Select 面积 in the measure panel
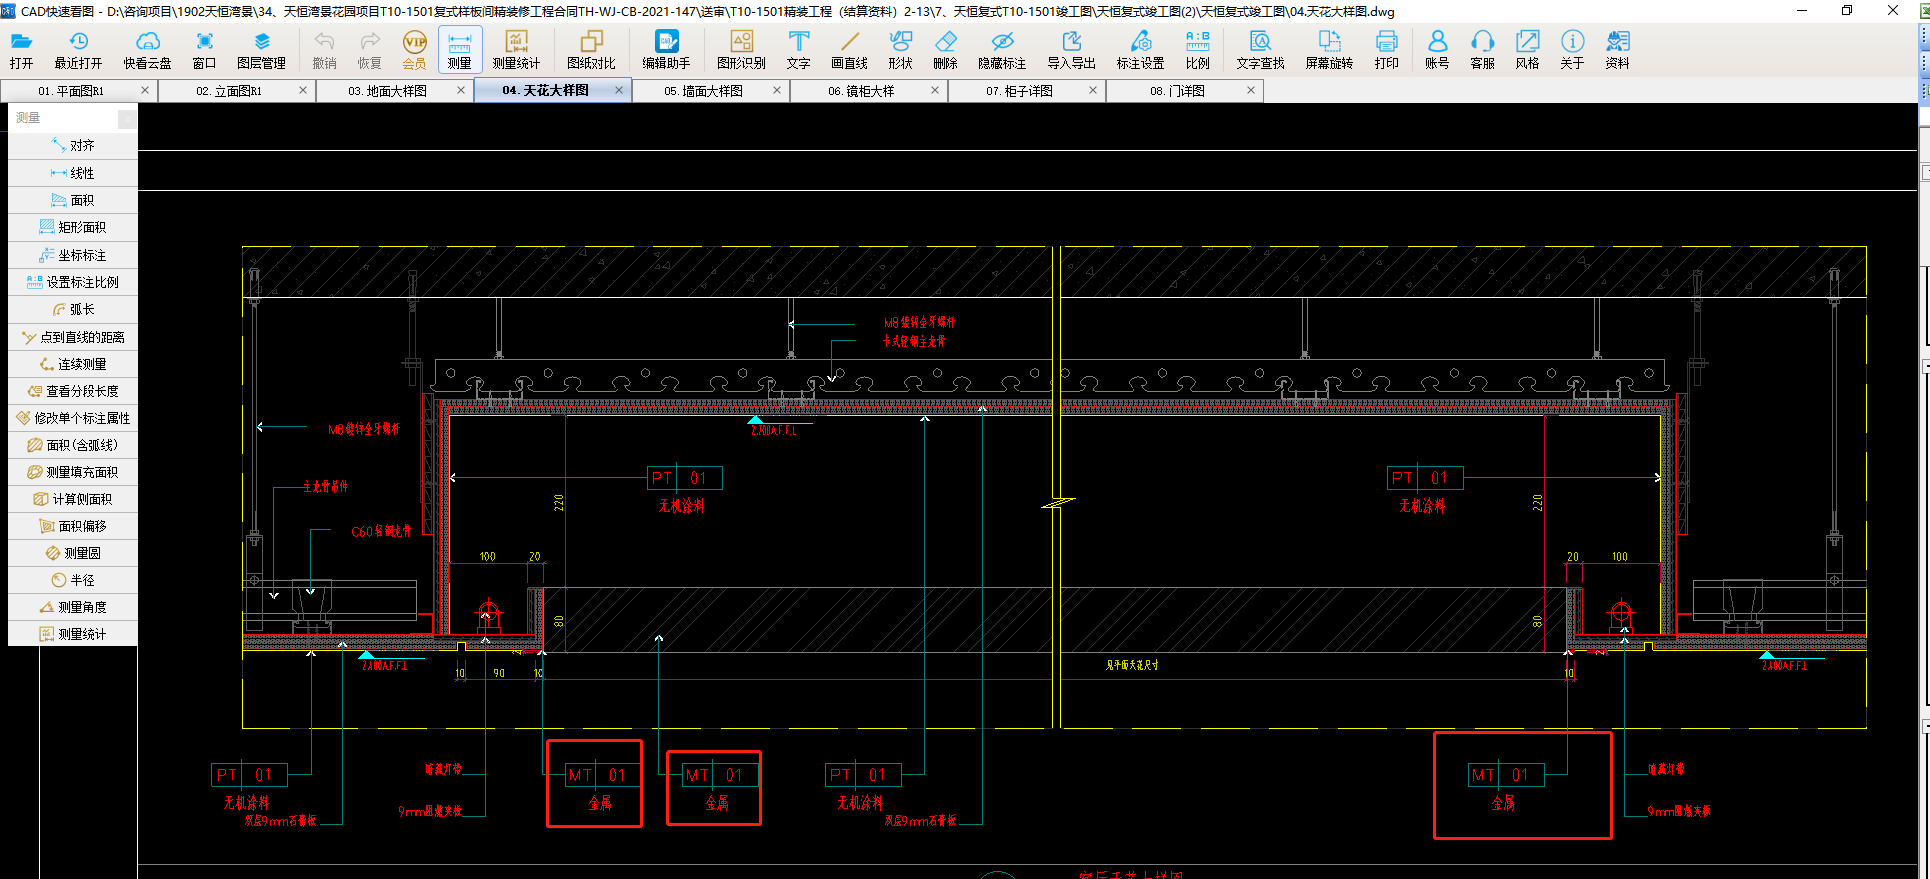Viewport: 1930px width, 879px height. coord(72,200)
